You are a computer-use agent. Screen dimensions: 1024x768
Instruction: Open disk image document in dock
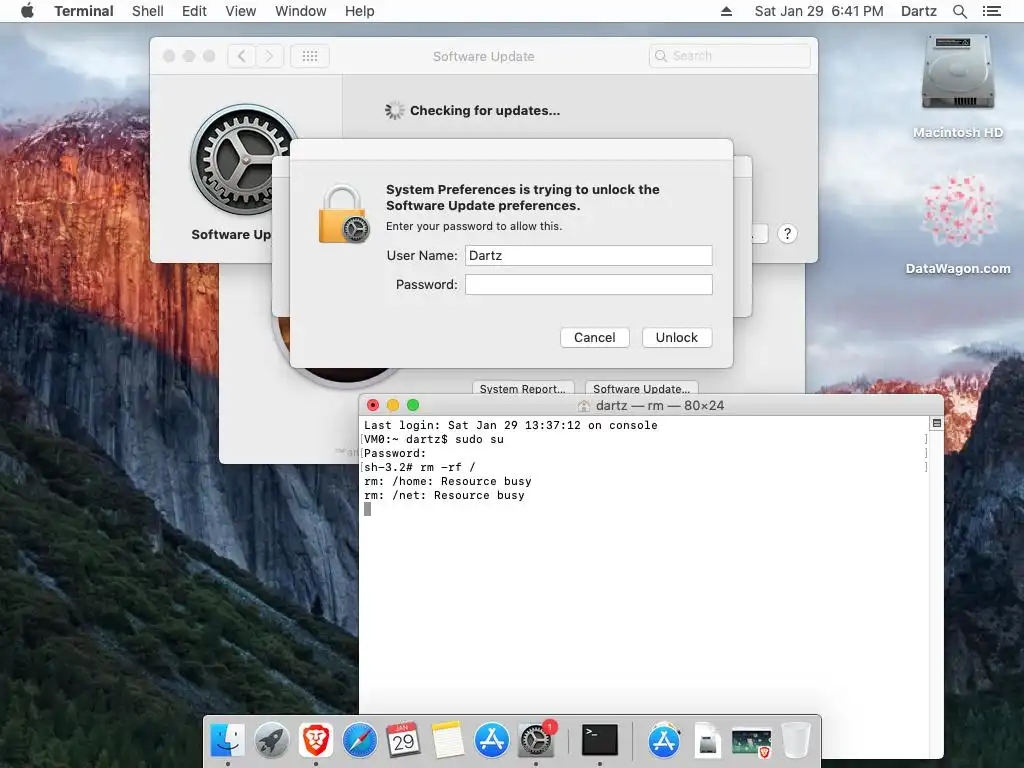pos(708,741)
